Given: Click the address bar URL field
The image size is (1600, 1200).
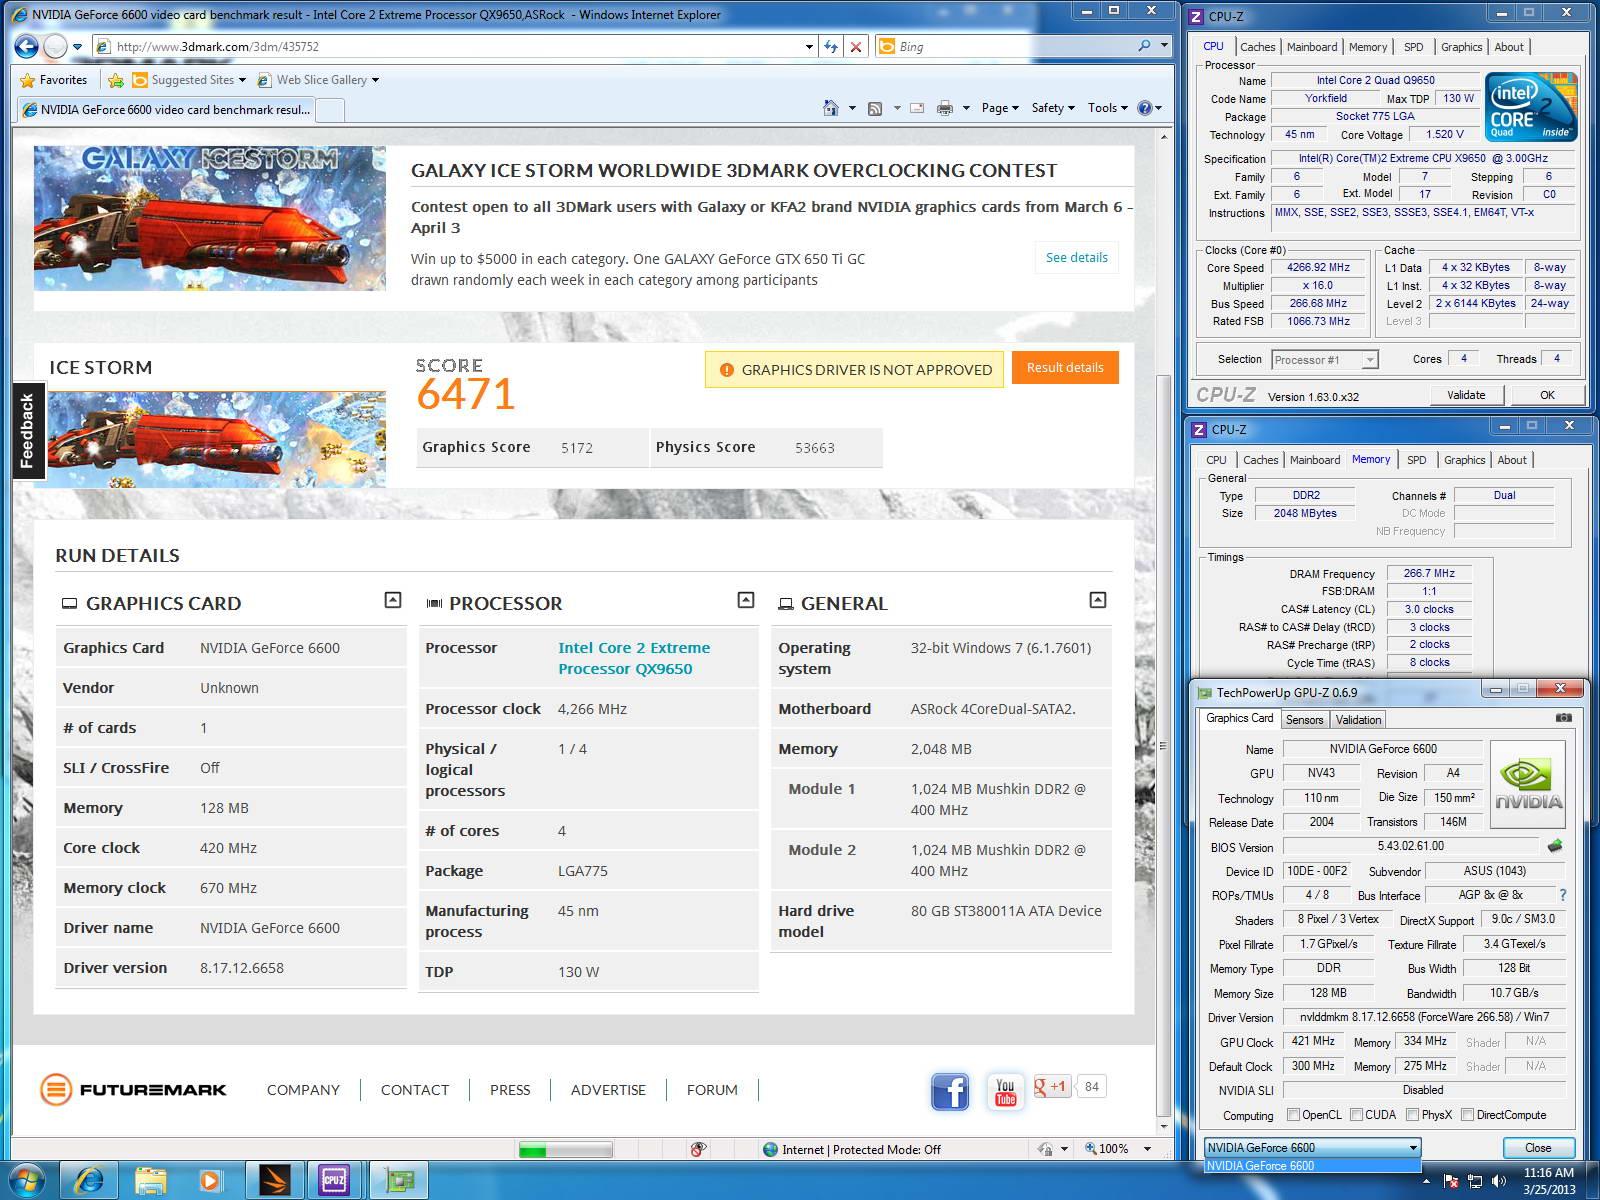Looking at the screenshot, I should pos(455,46).
